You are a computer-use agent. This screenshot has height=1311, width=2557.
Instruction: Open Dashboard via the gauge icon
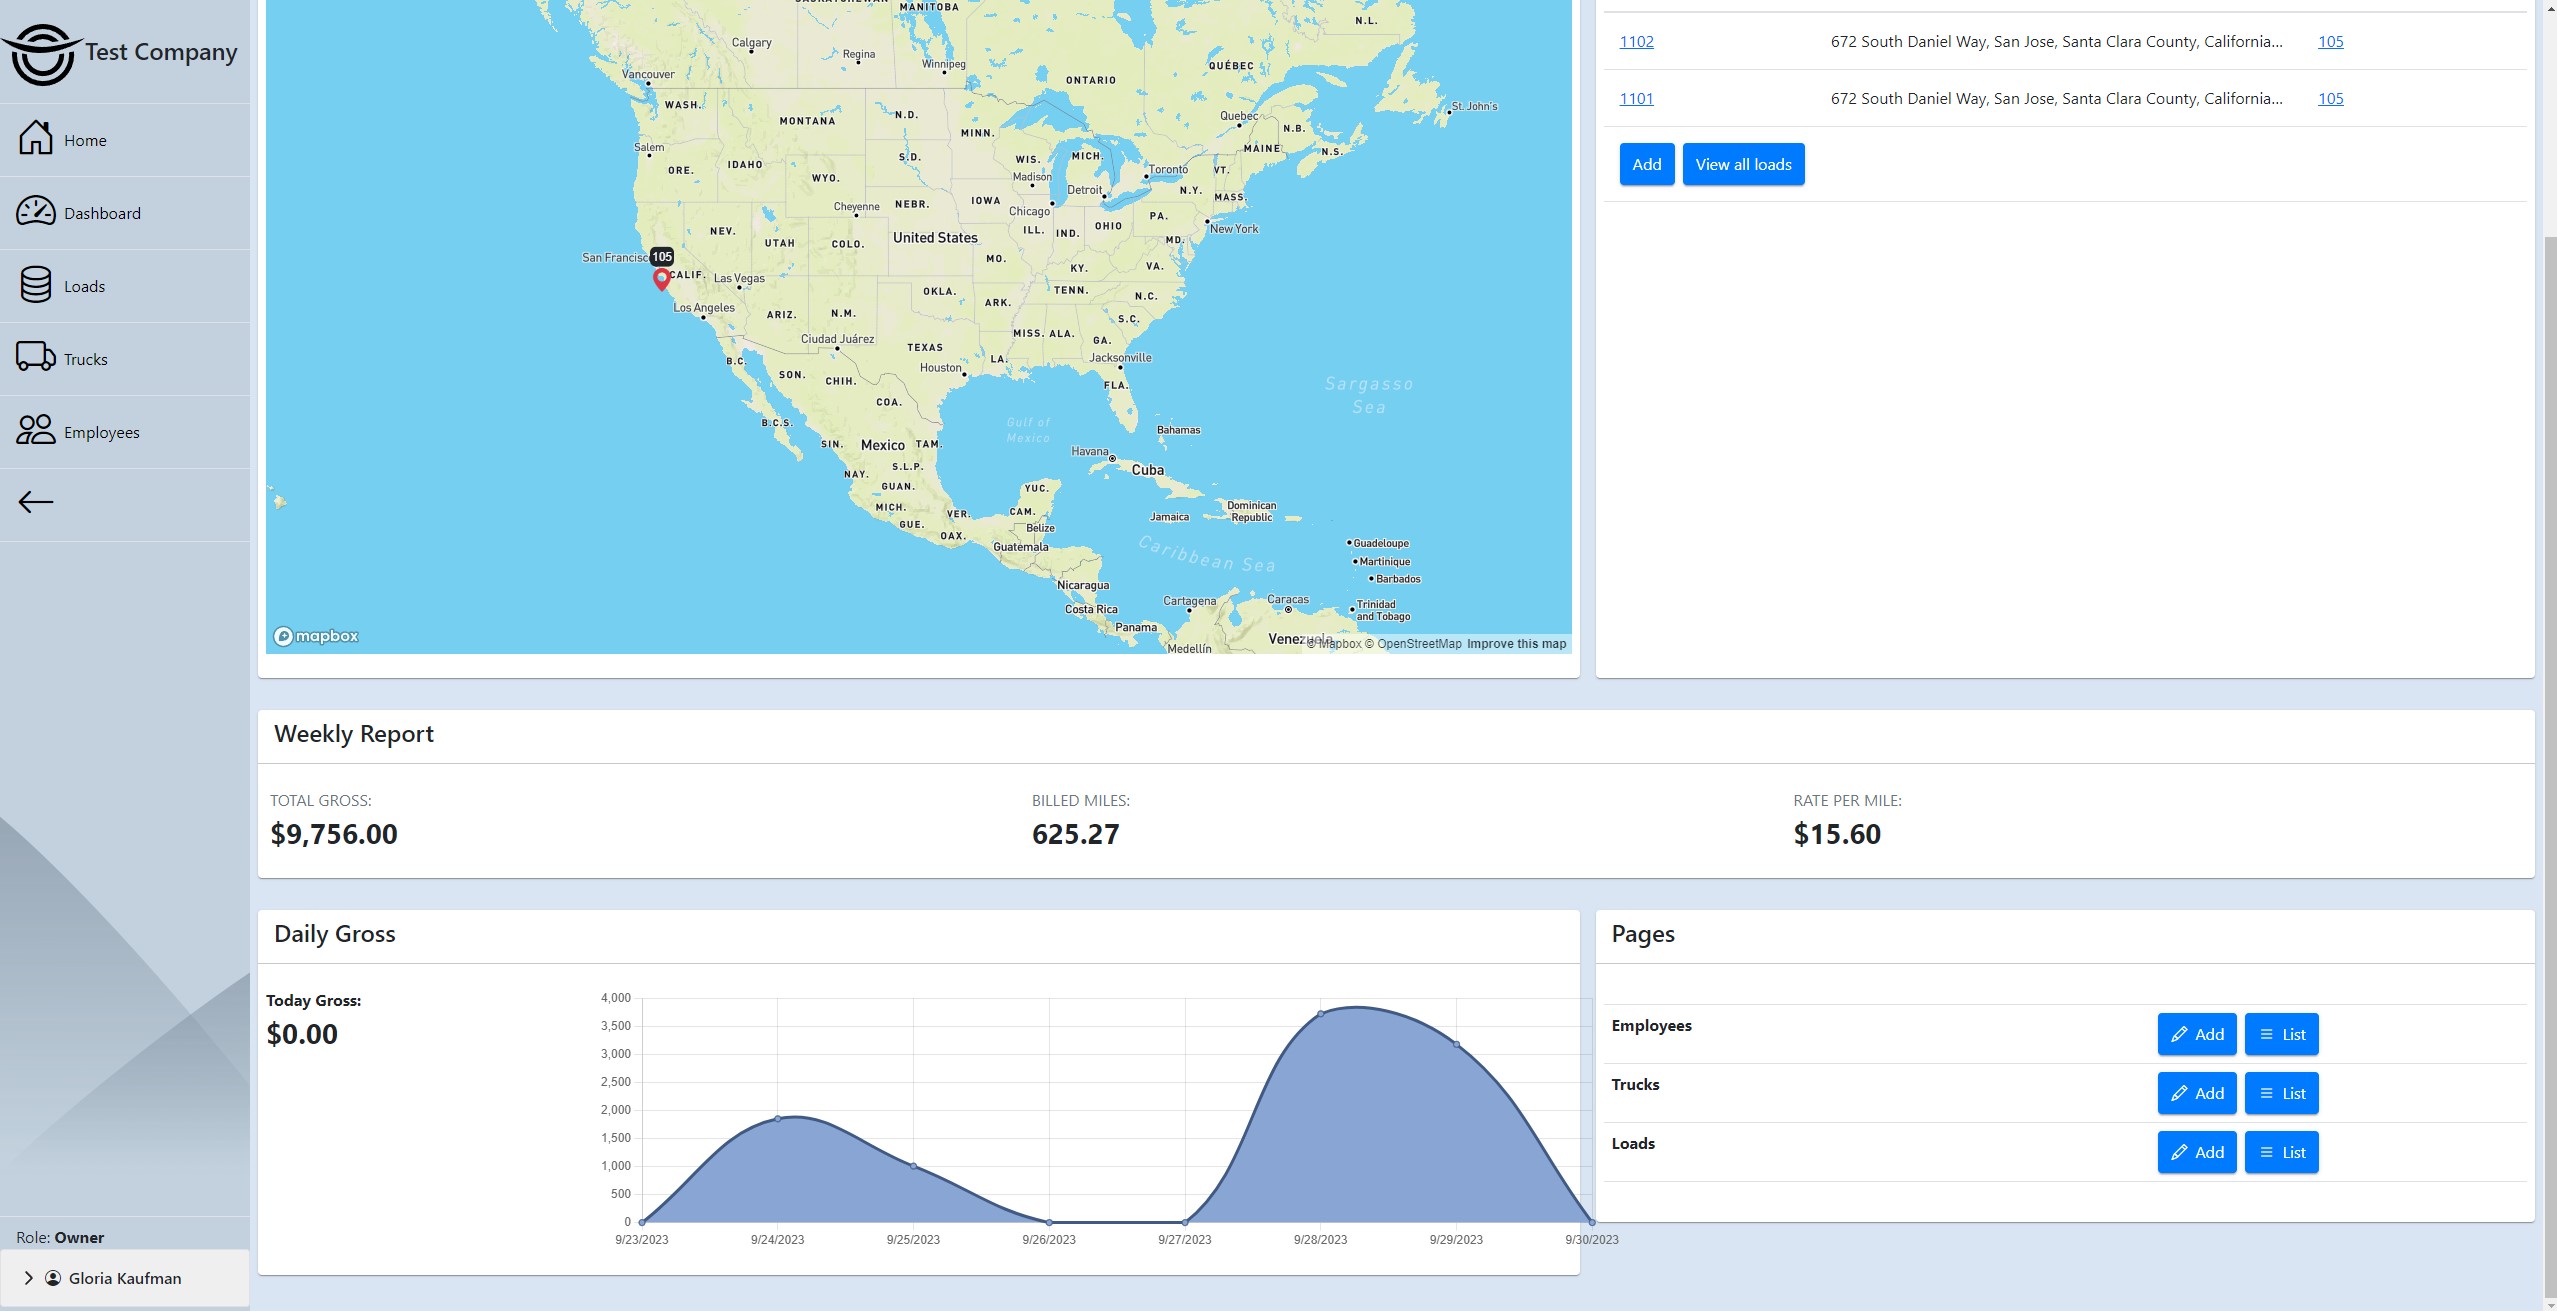pyautogui.click(x=36, y=211)
